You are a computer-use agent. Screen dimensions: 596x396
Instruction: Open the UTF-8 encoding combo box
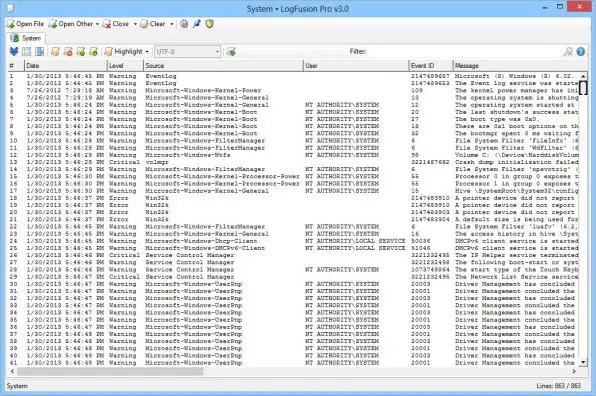[187, 51]
